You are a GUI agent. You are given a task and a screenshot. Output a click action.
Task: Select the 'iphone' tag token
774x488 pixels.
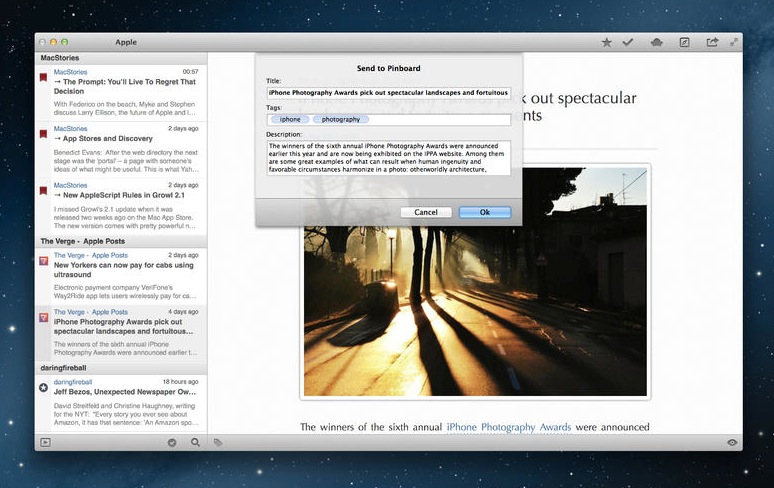(x=290, y=120)
